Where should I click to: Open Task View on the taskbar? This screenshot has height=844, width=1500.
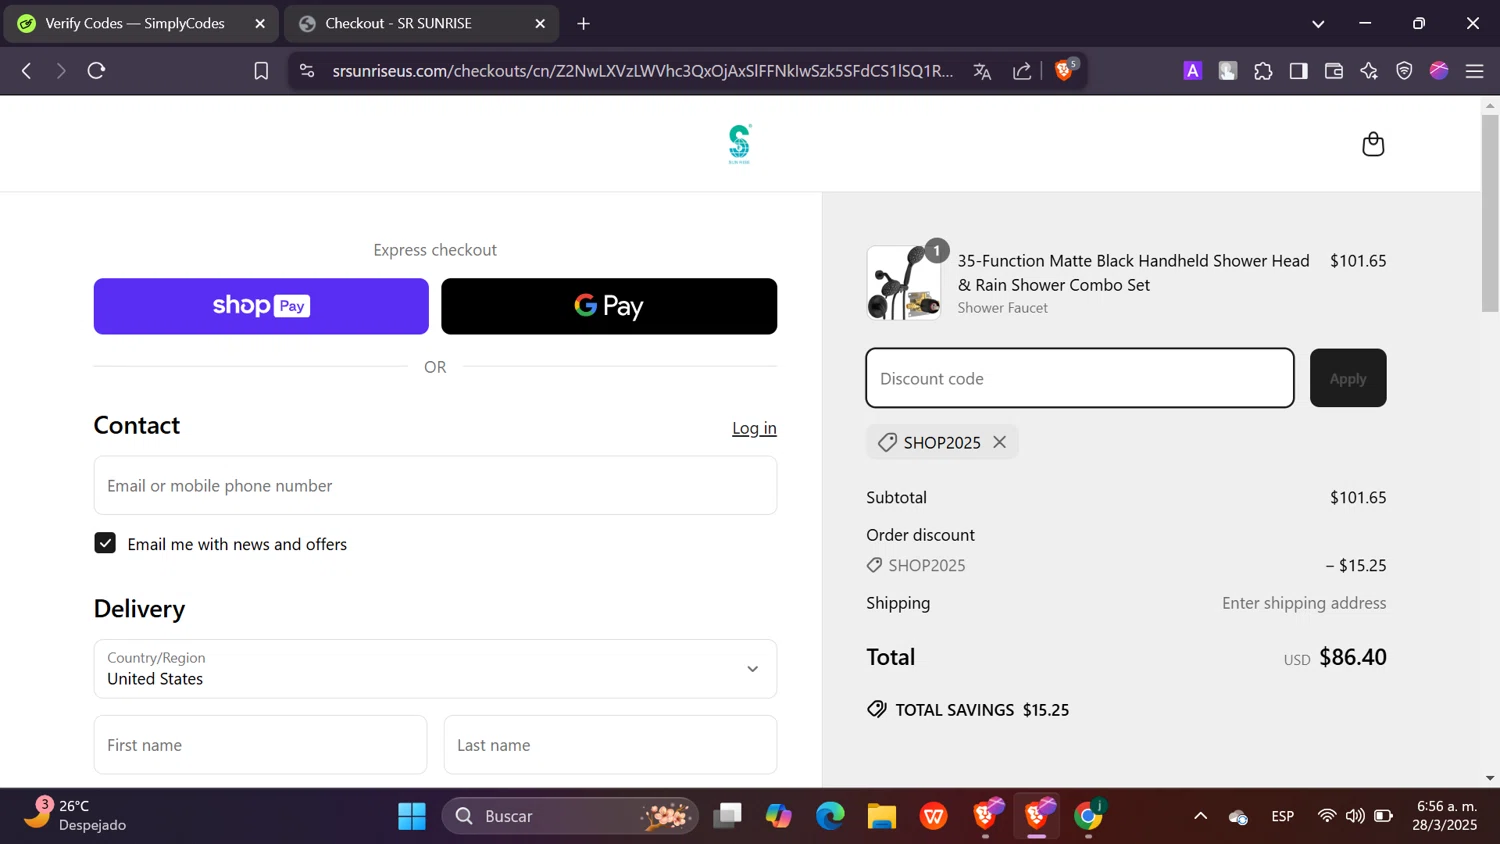[727, 816]
